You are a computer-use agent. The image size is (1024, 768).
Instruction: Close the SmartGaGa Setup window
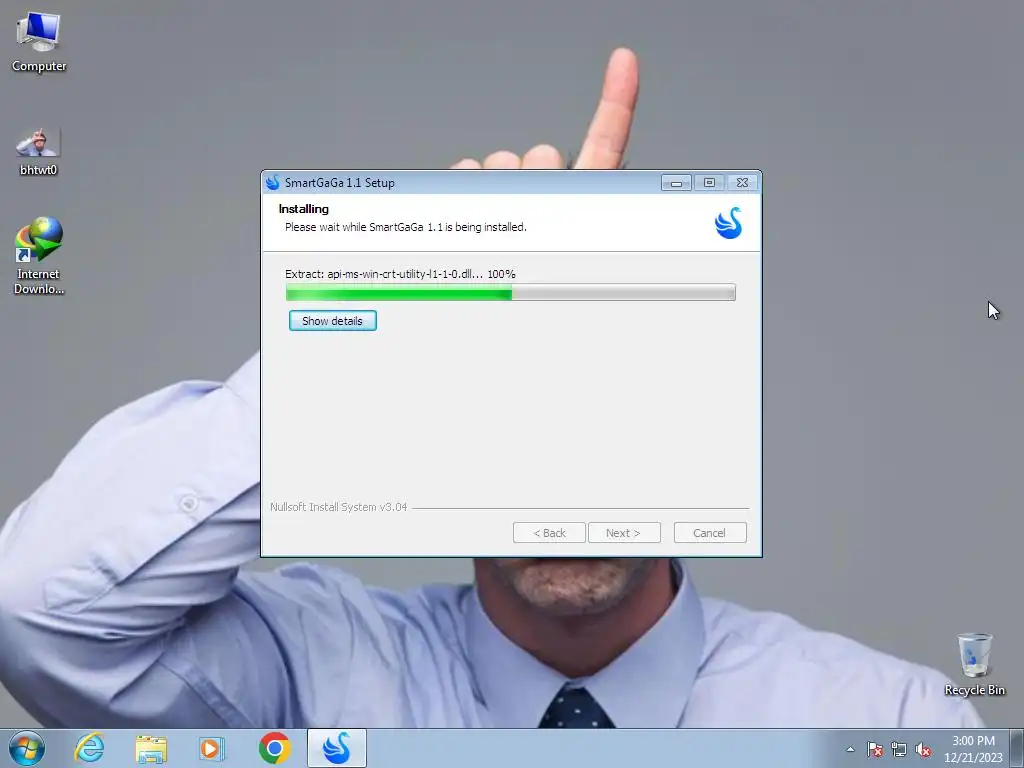[x=743, y=183]
